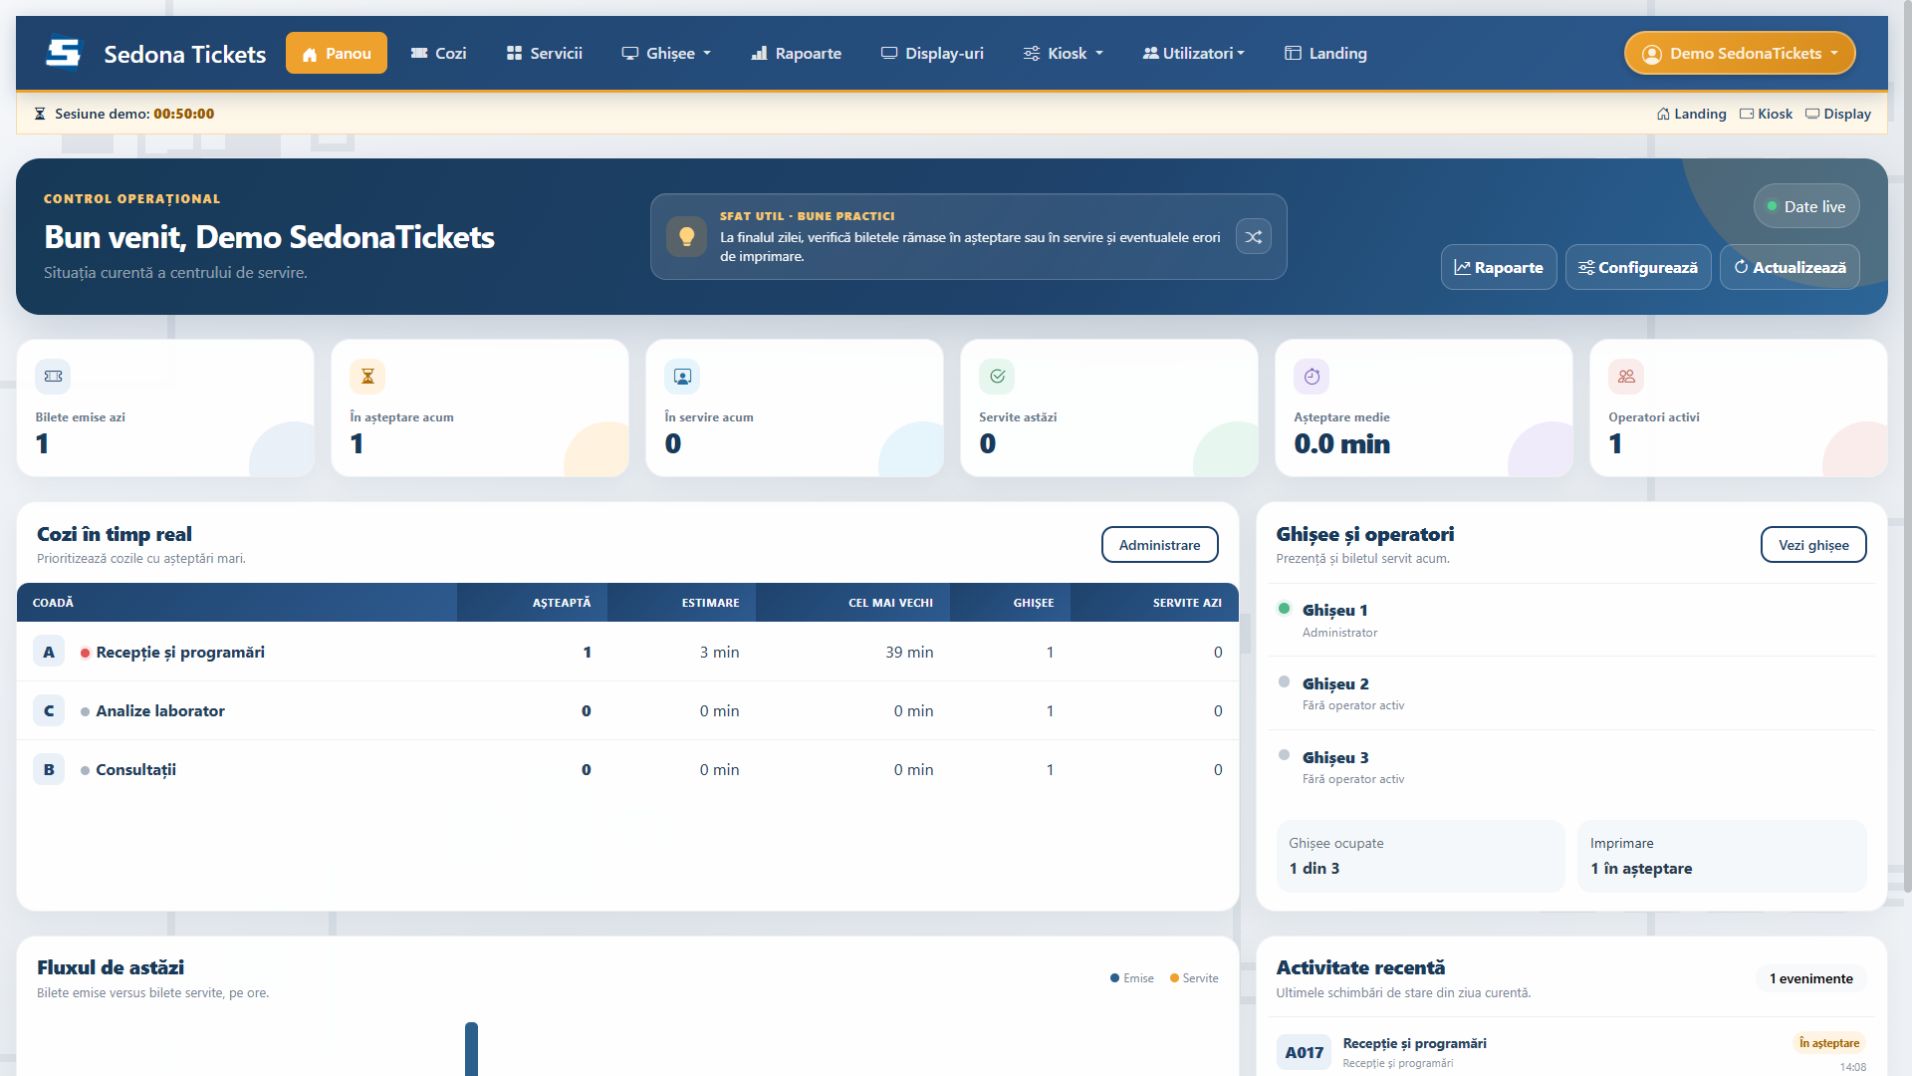1912x1076 pixels.
Task: Click the Vezi ghișee button
Action: tap(1813, 545)
